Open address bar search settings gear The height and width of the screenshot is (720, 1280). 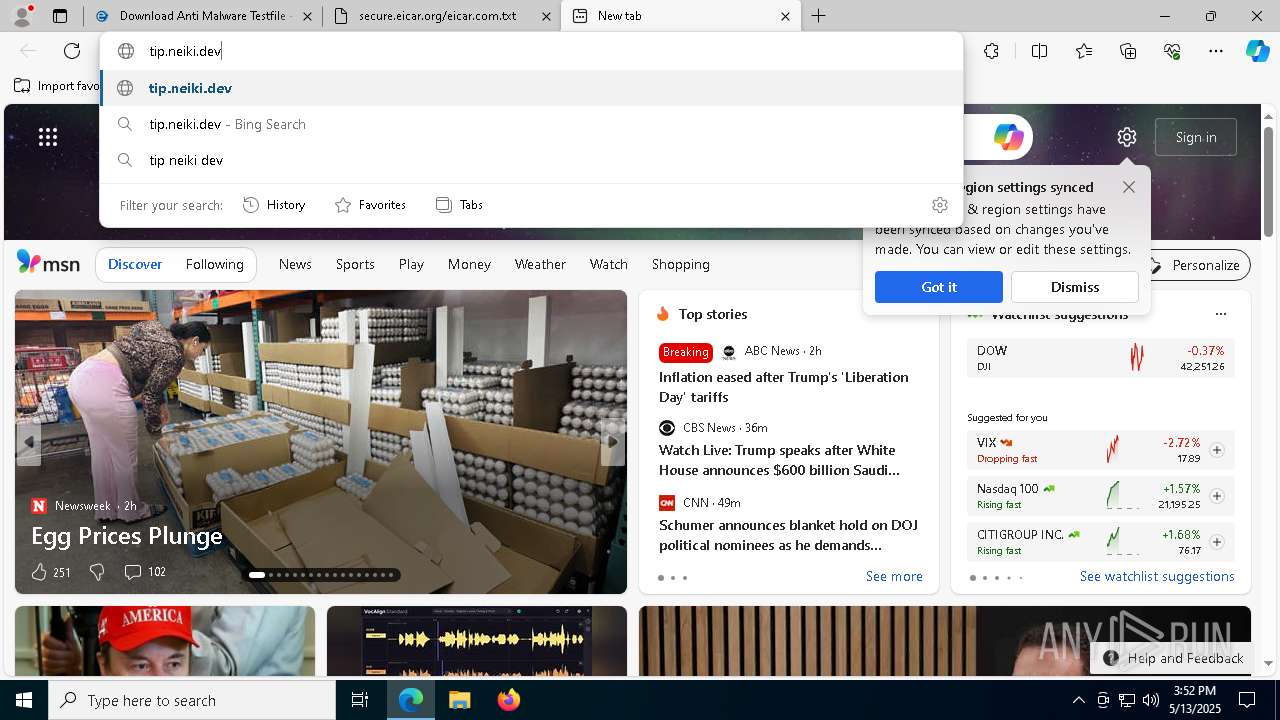[x=940, y=205]
